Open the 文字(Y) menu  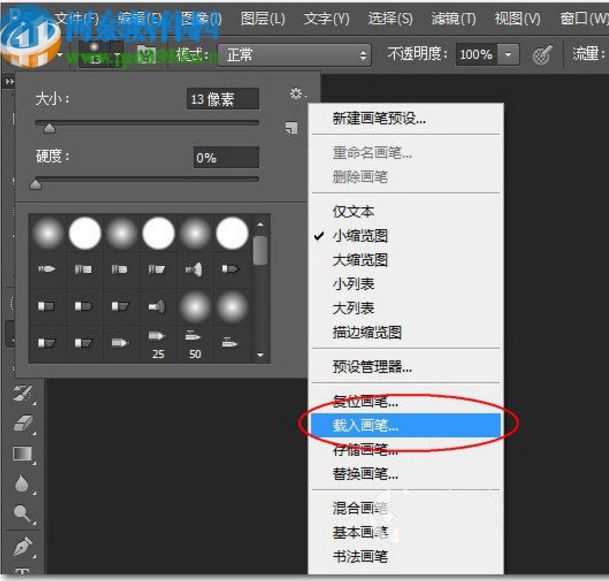click(x=326, y=18)
